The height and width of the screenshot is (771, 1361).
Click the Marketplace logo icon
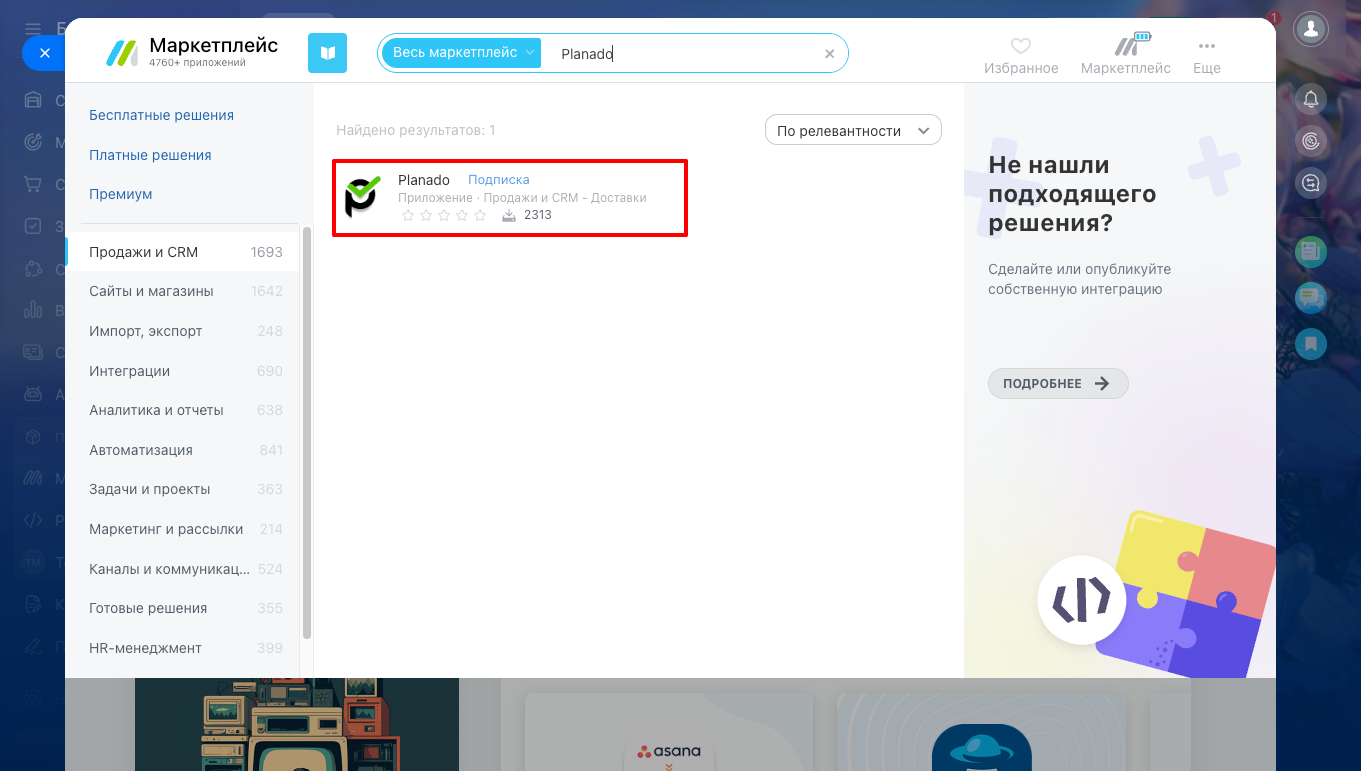coord(122,52)
